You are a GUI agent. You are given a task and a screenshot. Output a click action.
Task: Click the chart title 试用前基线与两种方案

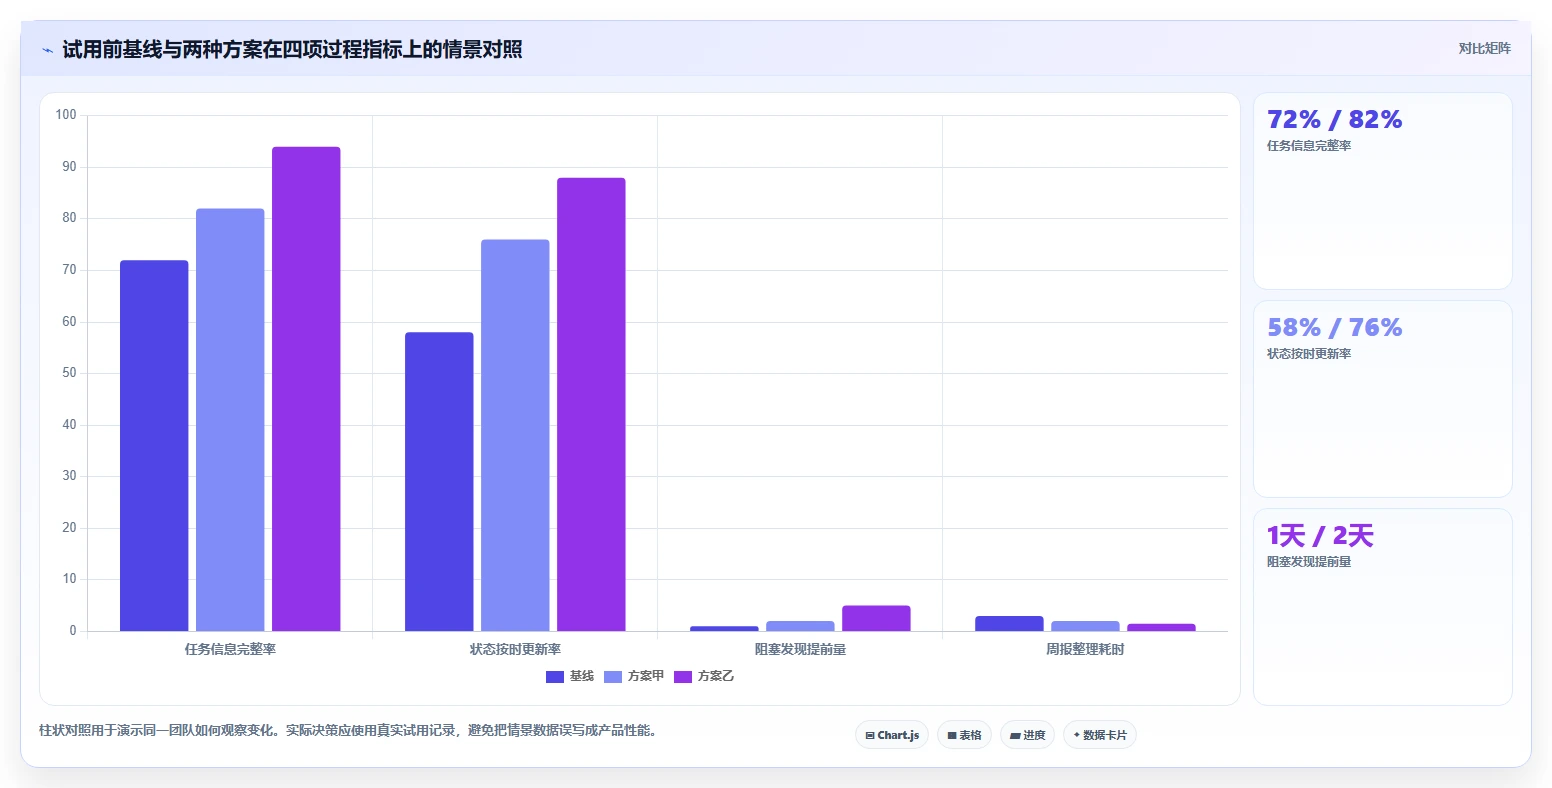click(292, 49)
